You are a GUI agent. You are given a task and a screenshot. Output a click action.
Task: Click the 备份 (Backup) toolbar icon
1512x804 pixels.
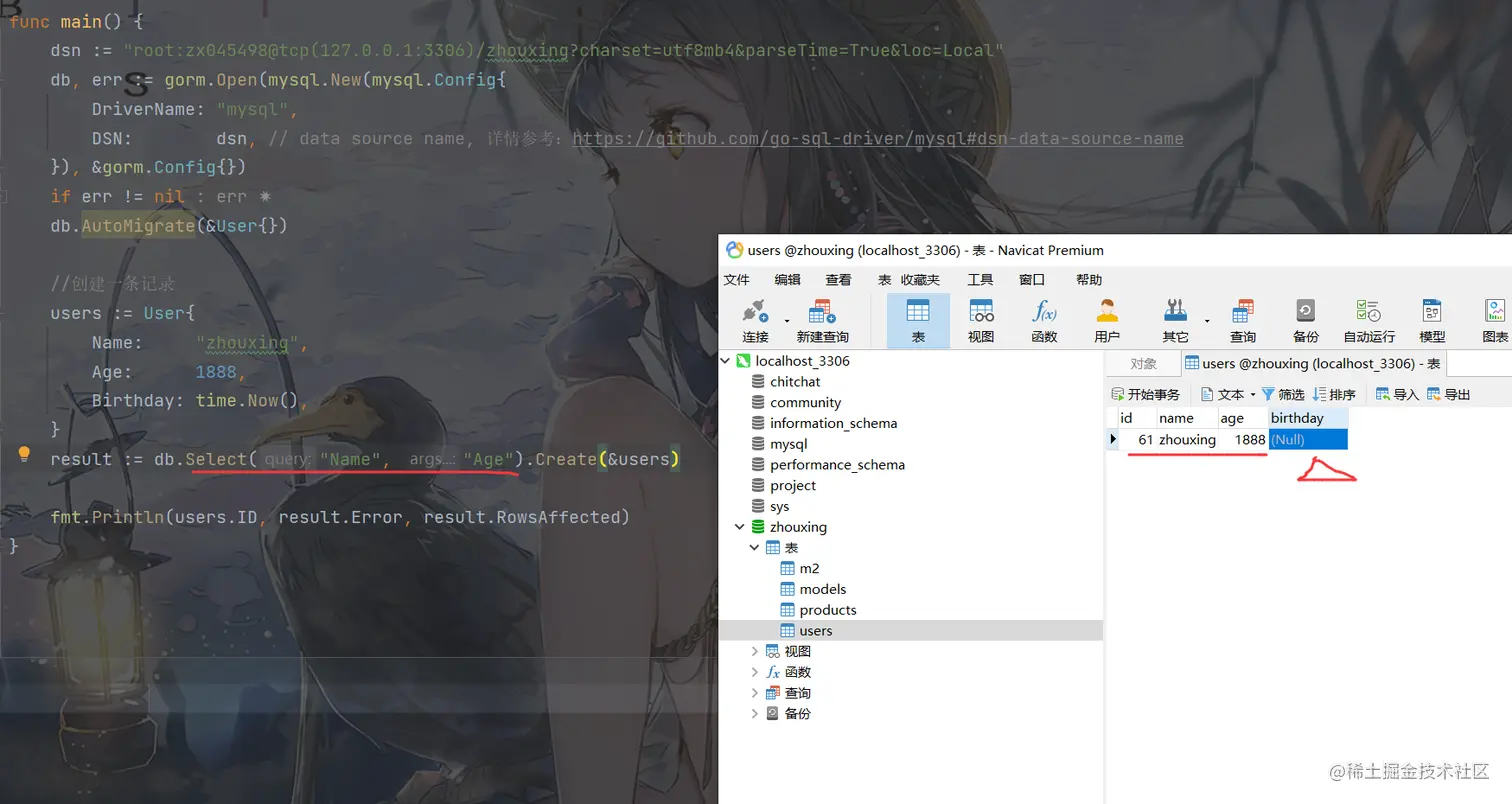1305,321
